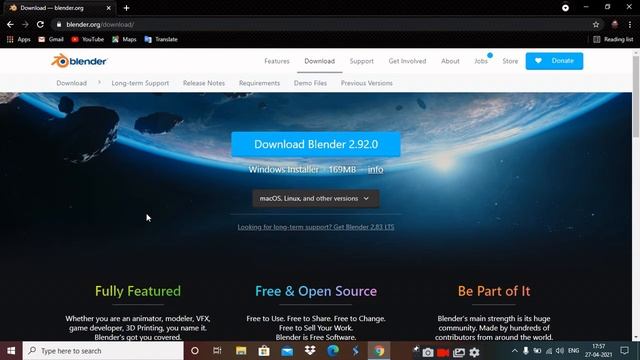Open Task View on taskbar
The height and width of the screenshot is (360, 640).
click(x=217, y=351)
